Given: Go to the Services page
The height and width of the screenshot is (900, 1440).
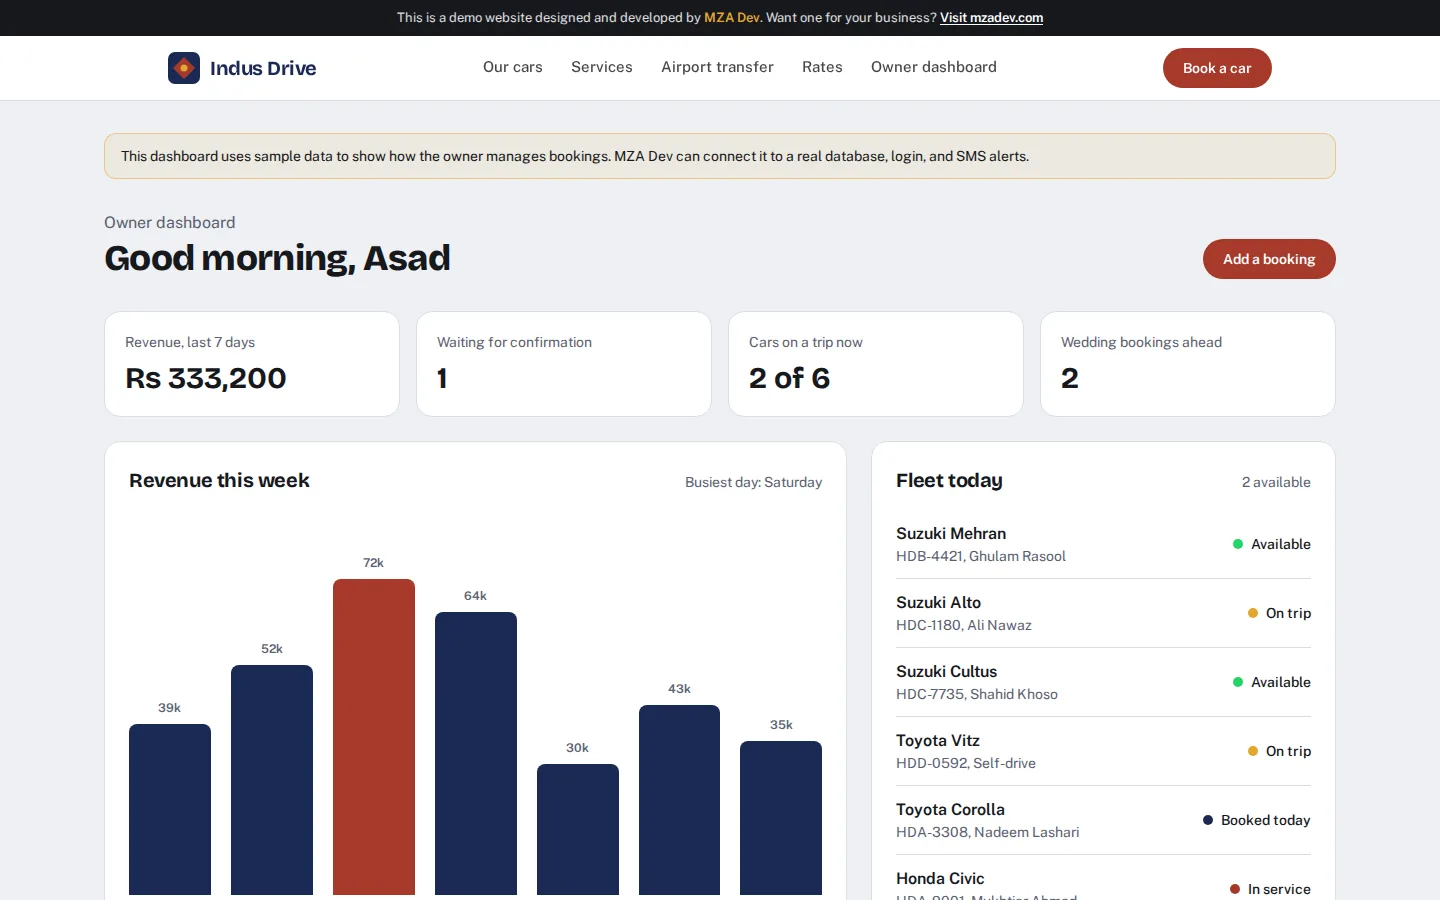Looking at the screenshot, I should (602, 67).
